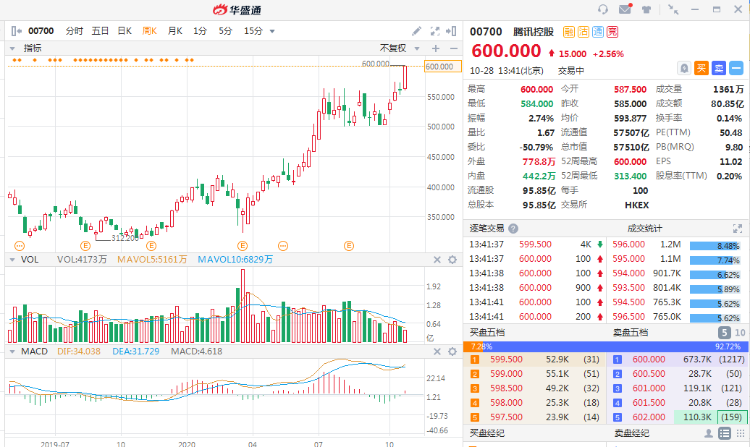Click help icon beside 逐笔交易
The height and width of the screenshot is (447, 750).
click(513, 229)
